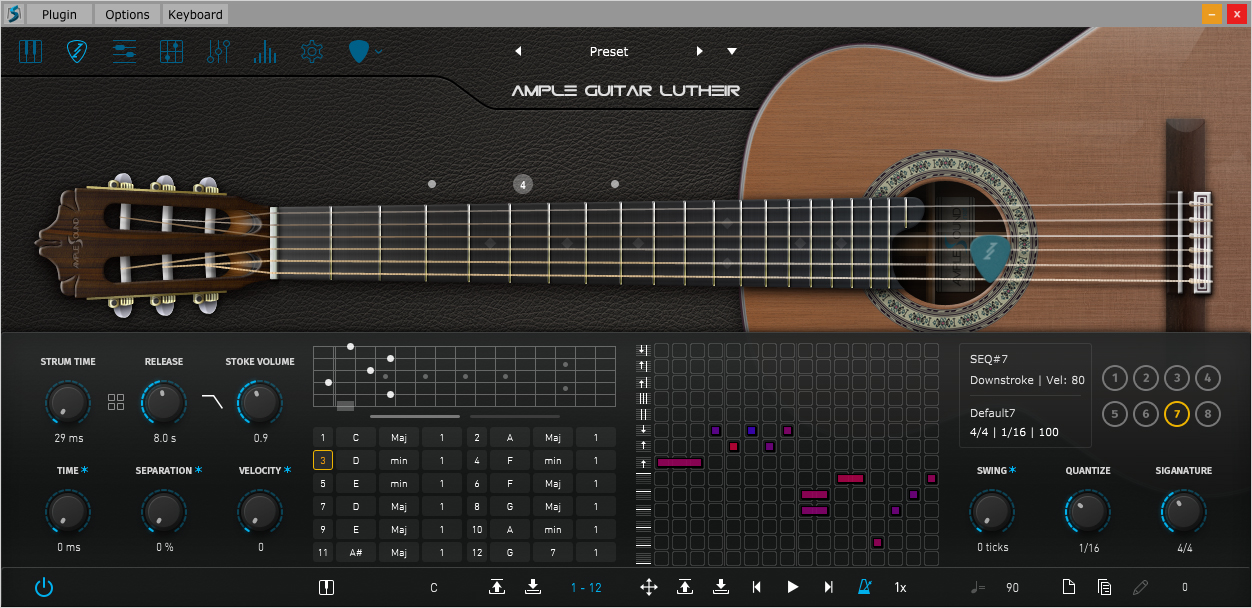Toggle the power button

coord(44,587)
